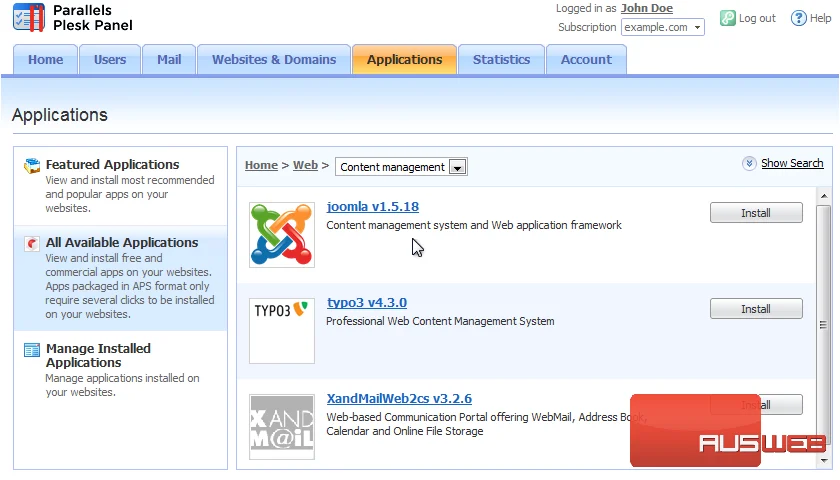Image resolution: width=840 pixels, height=480 pixels.
Task: Click the Home breadcrumb link
Action: pyautogui.click(x=261, y=166)
